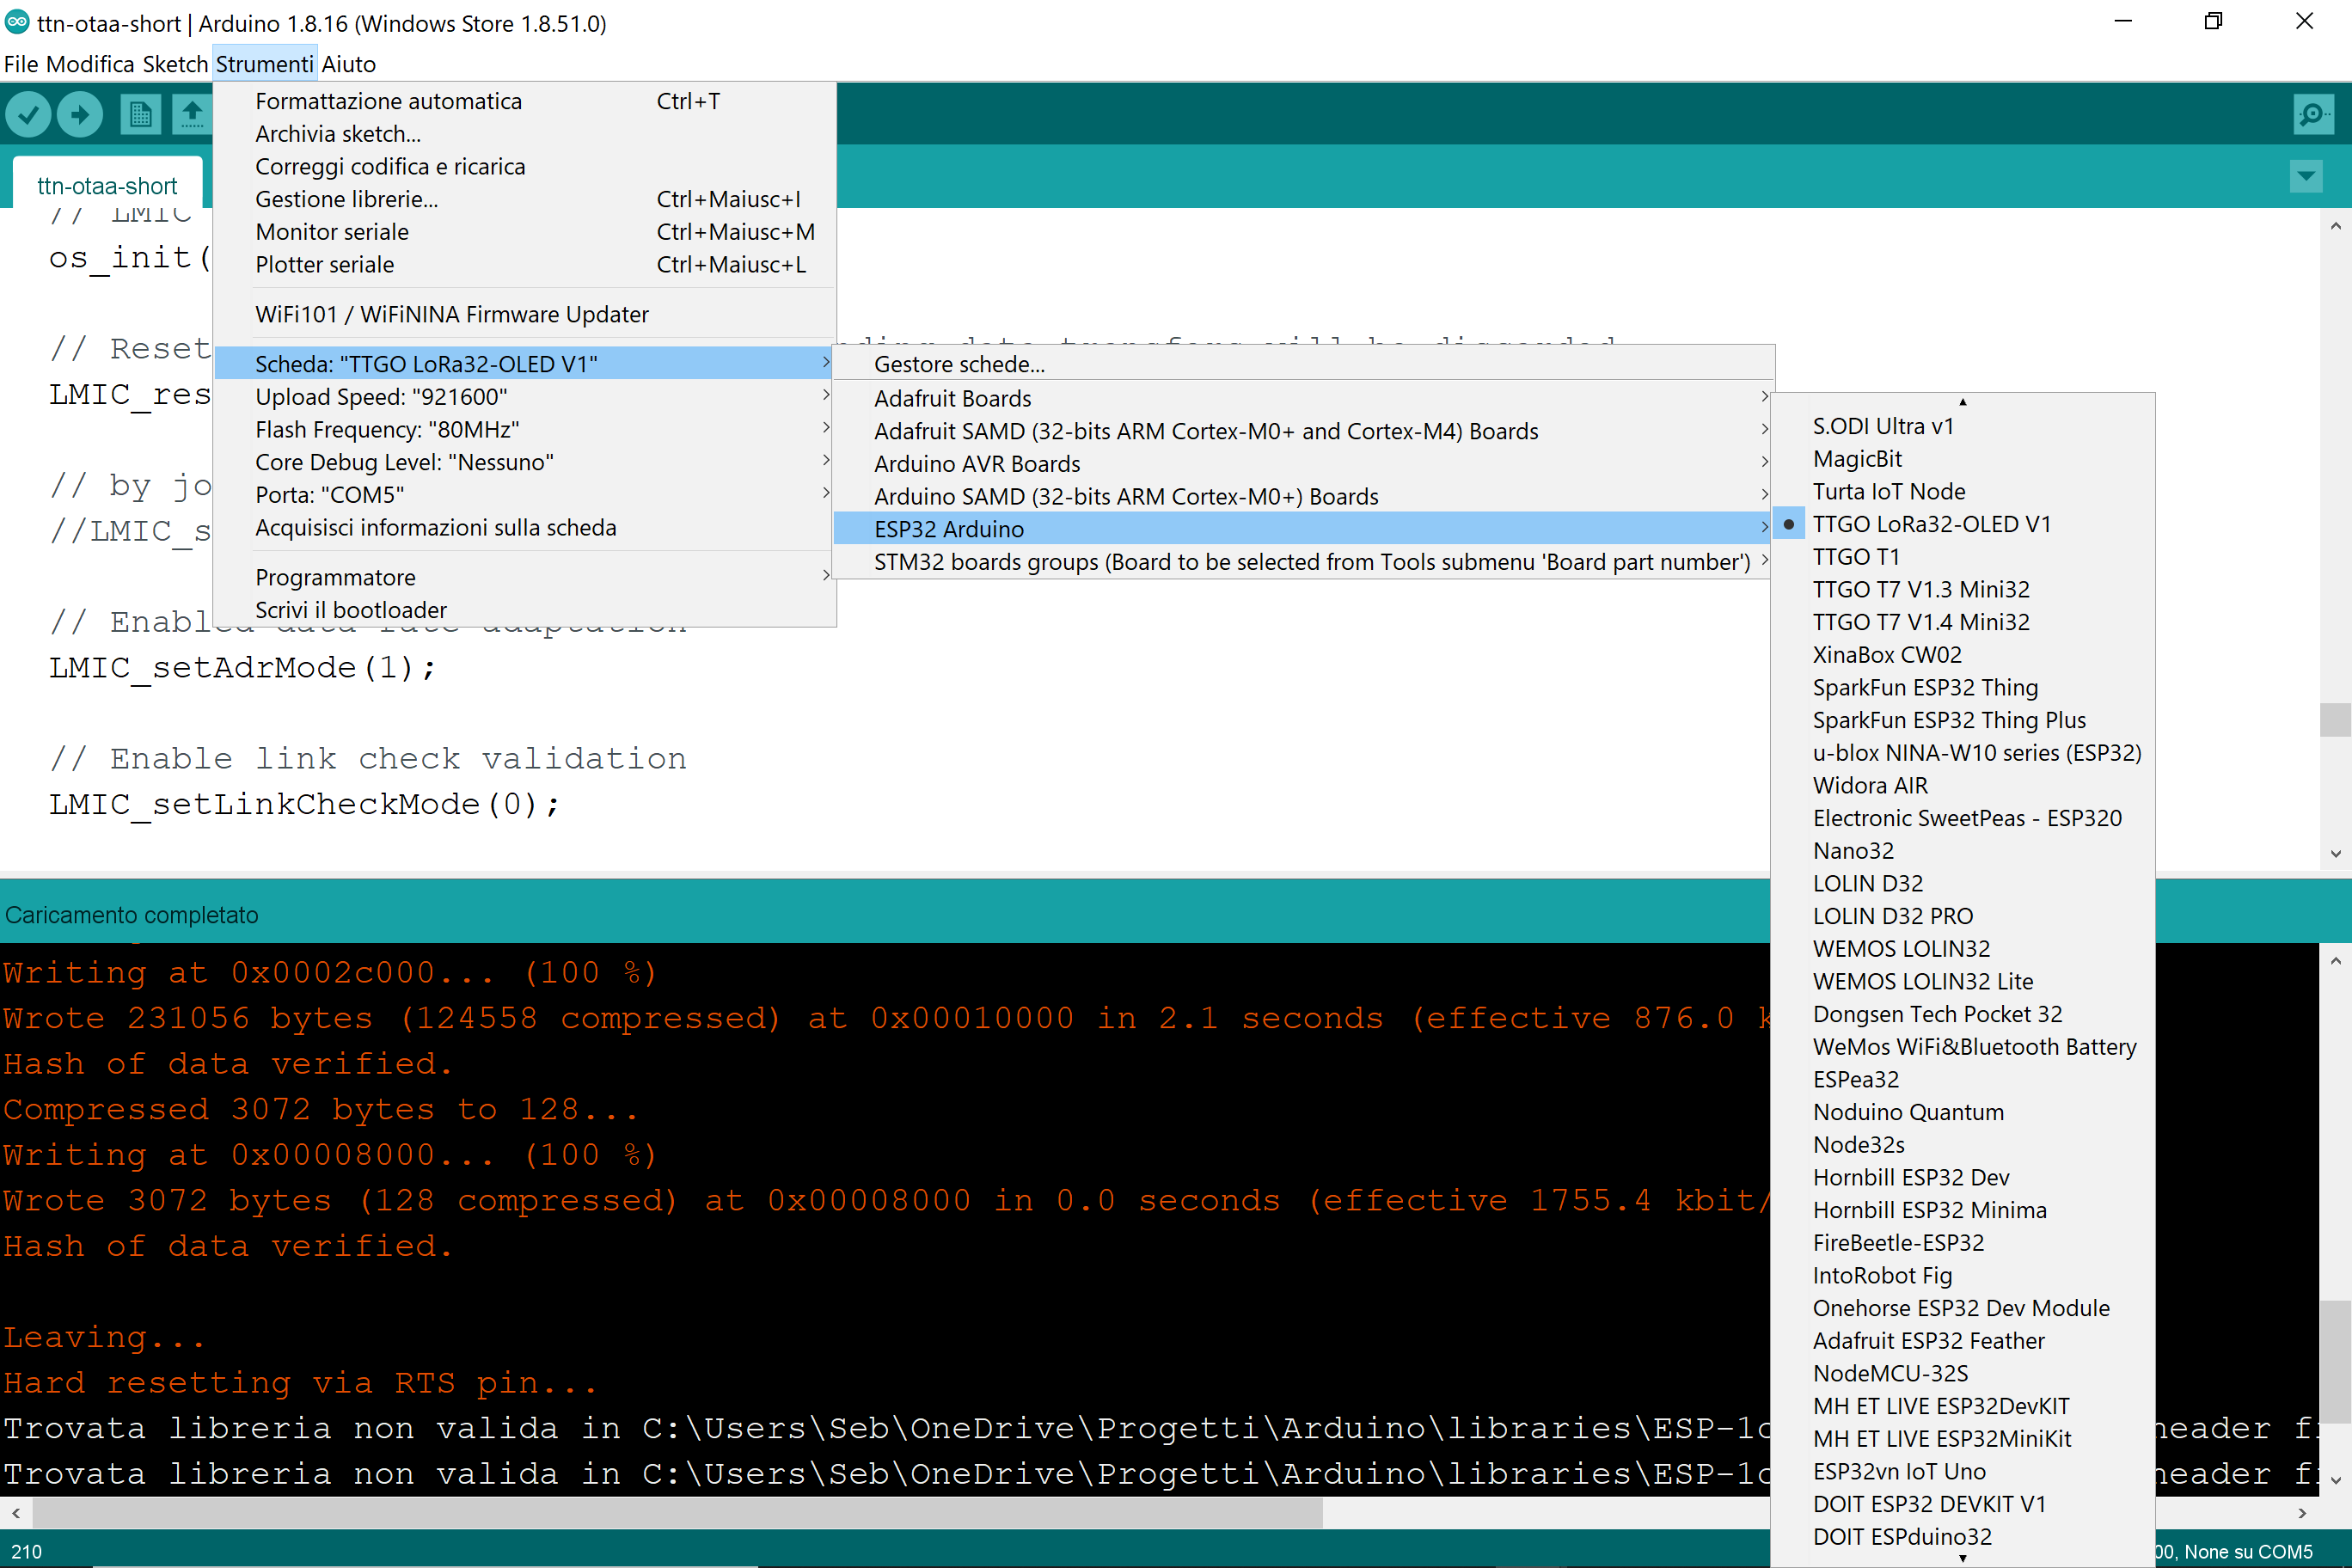Screen dimensions: 2352x1568
Task: Select SparkFun ESP32 Thing Plus board
Action: point(1963,720)
